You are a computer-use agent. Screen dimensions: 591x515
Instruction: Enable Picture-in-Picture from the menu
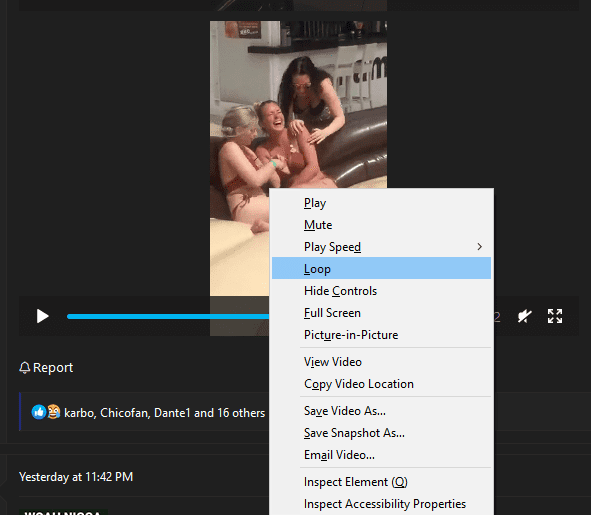pyautogui.click(x=381, y=335)
